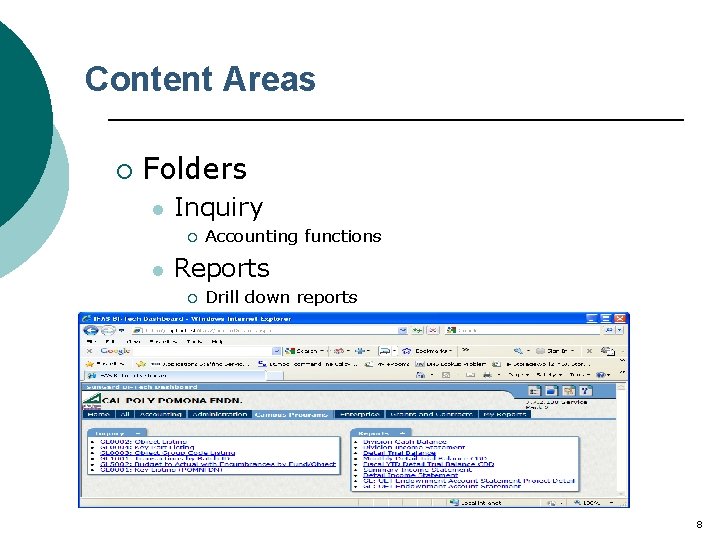Open the search provider dropdown arrow

[620, 330]
